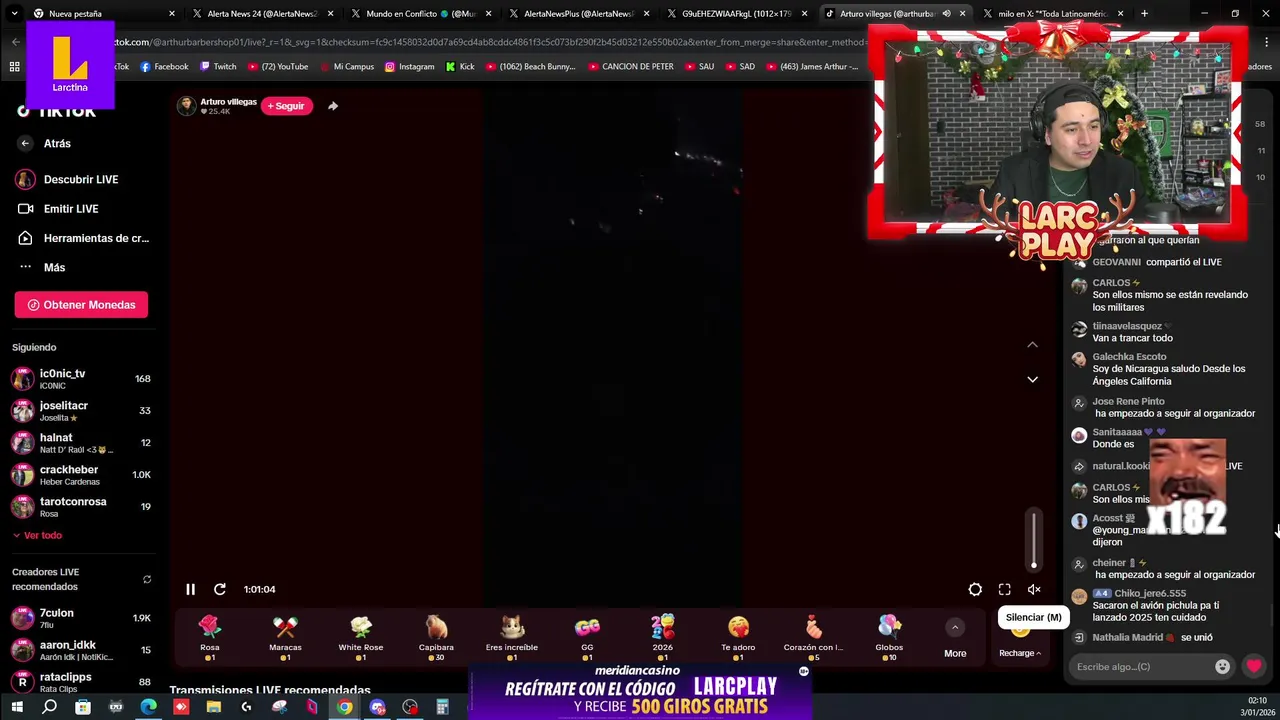Switch to Mundo en Conflicto browser tab
Viewport: 1280px width, 720px height.
click(420, 14)
